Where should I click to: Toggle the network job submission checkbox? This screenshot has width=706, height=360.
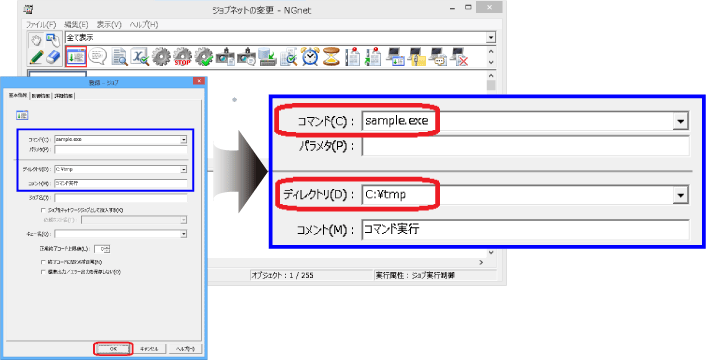point(44,210)
